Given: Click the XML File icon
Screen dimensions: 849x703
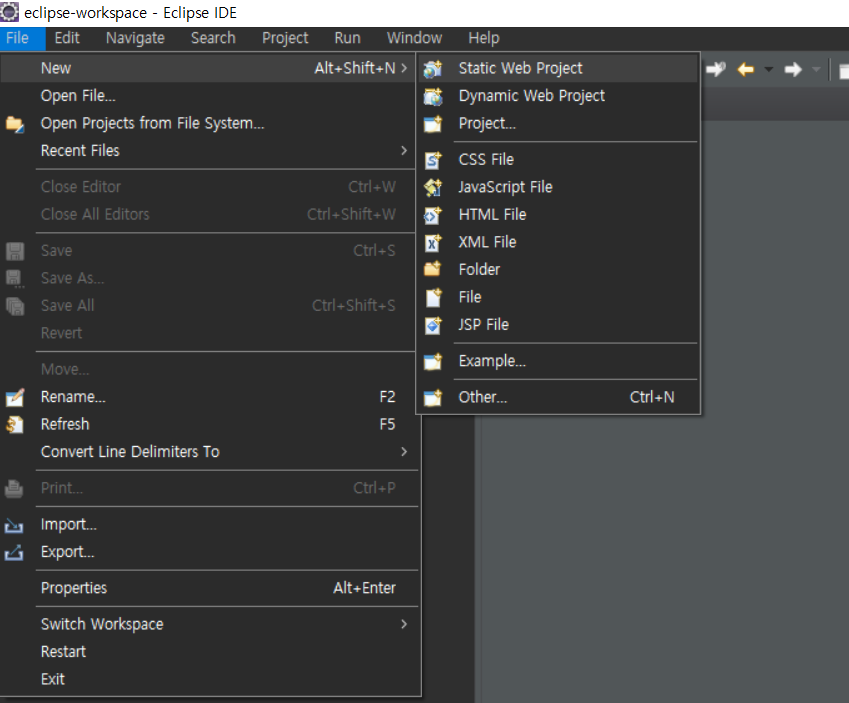Looking at the screenshot, I should (x=433, y=243).
